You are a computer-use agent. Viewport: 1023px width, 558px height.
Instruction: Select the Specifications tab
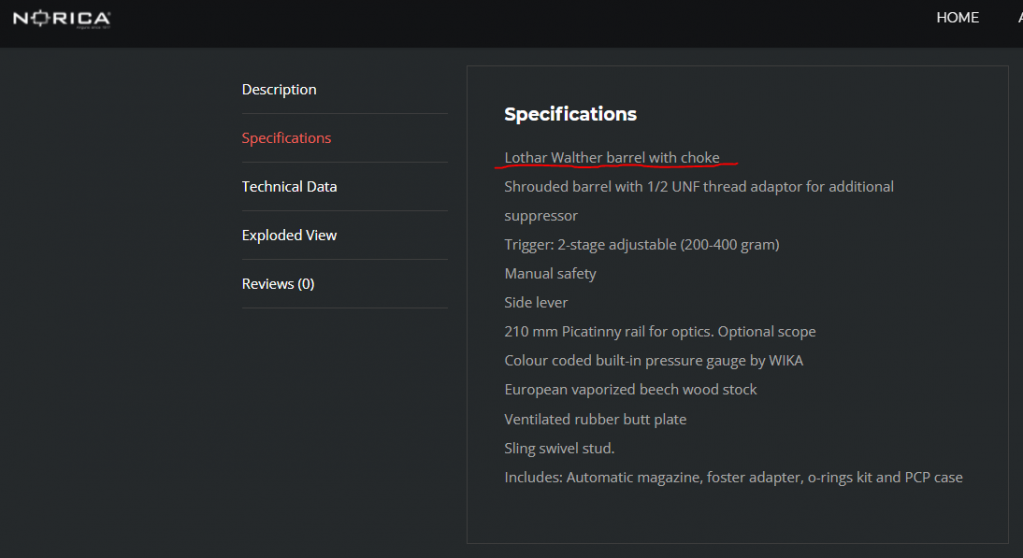[x=286, y=138]
